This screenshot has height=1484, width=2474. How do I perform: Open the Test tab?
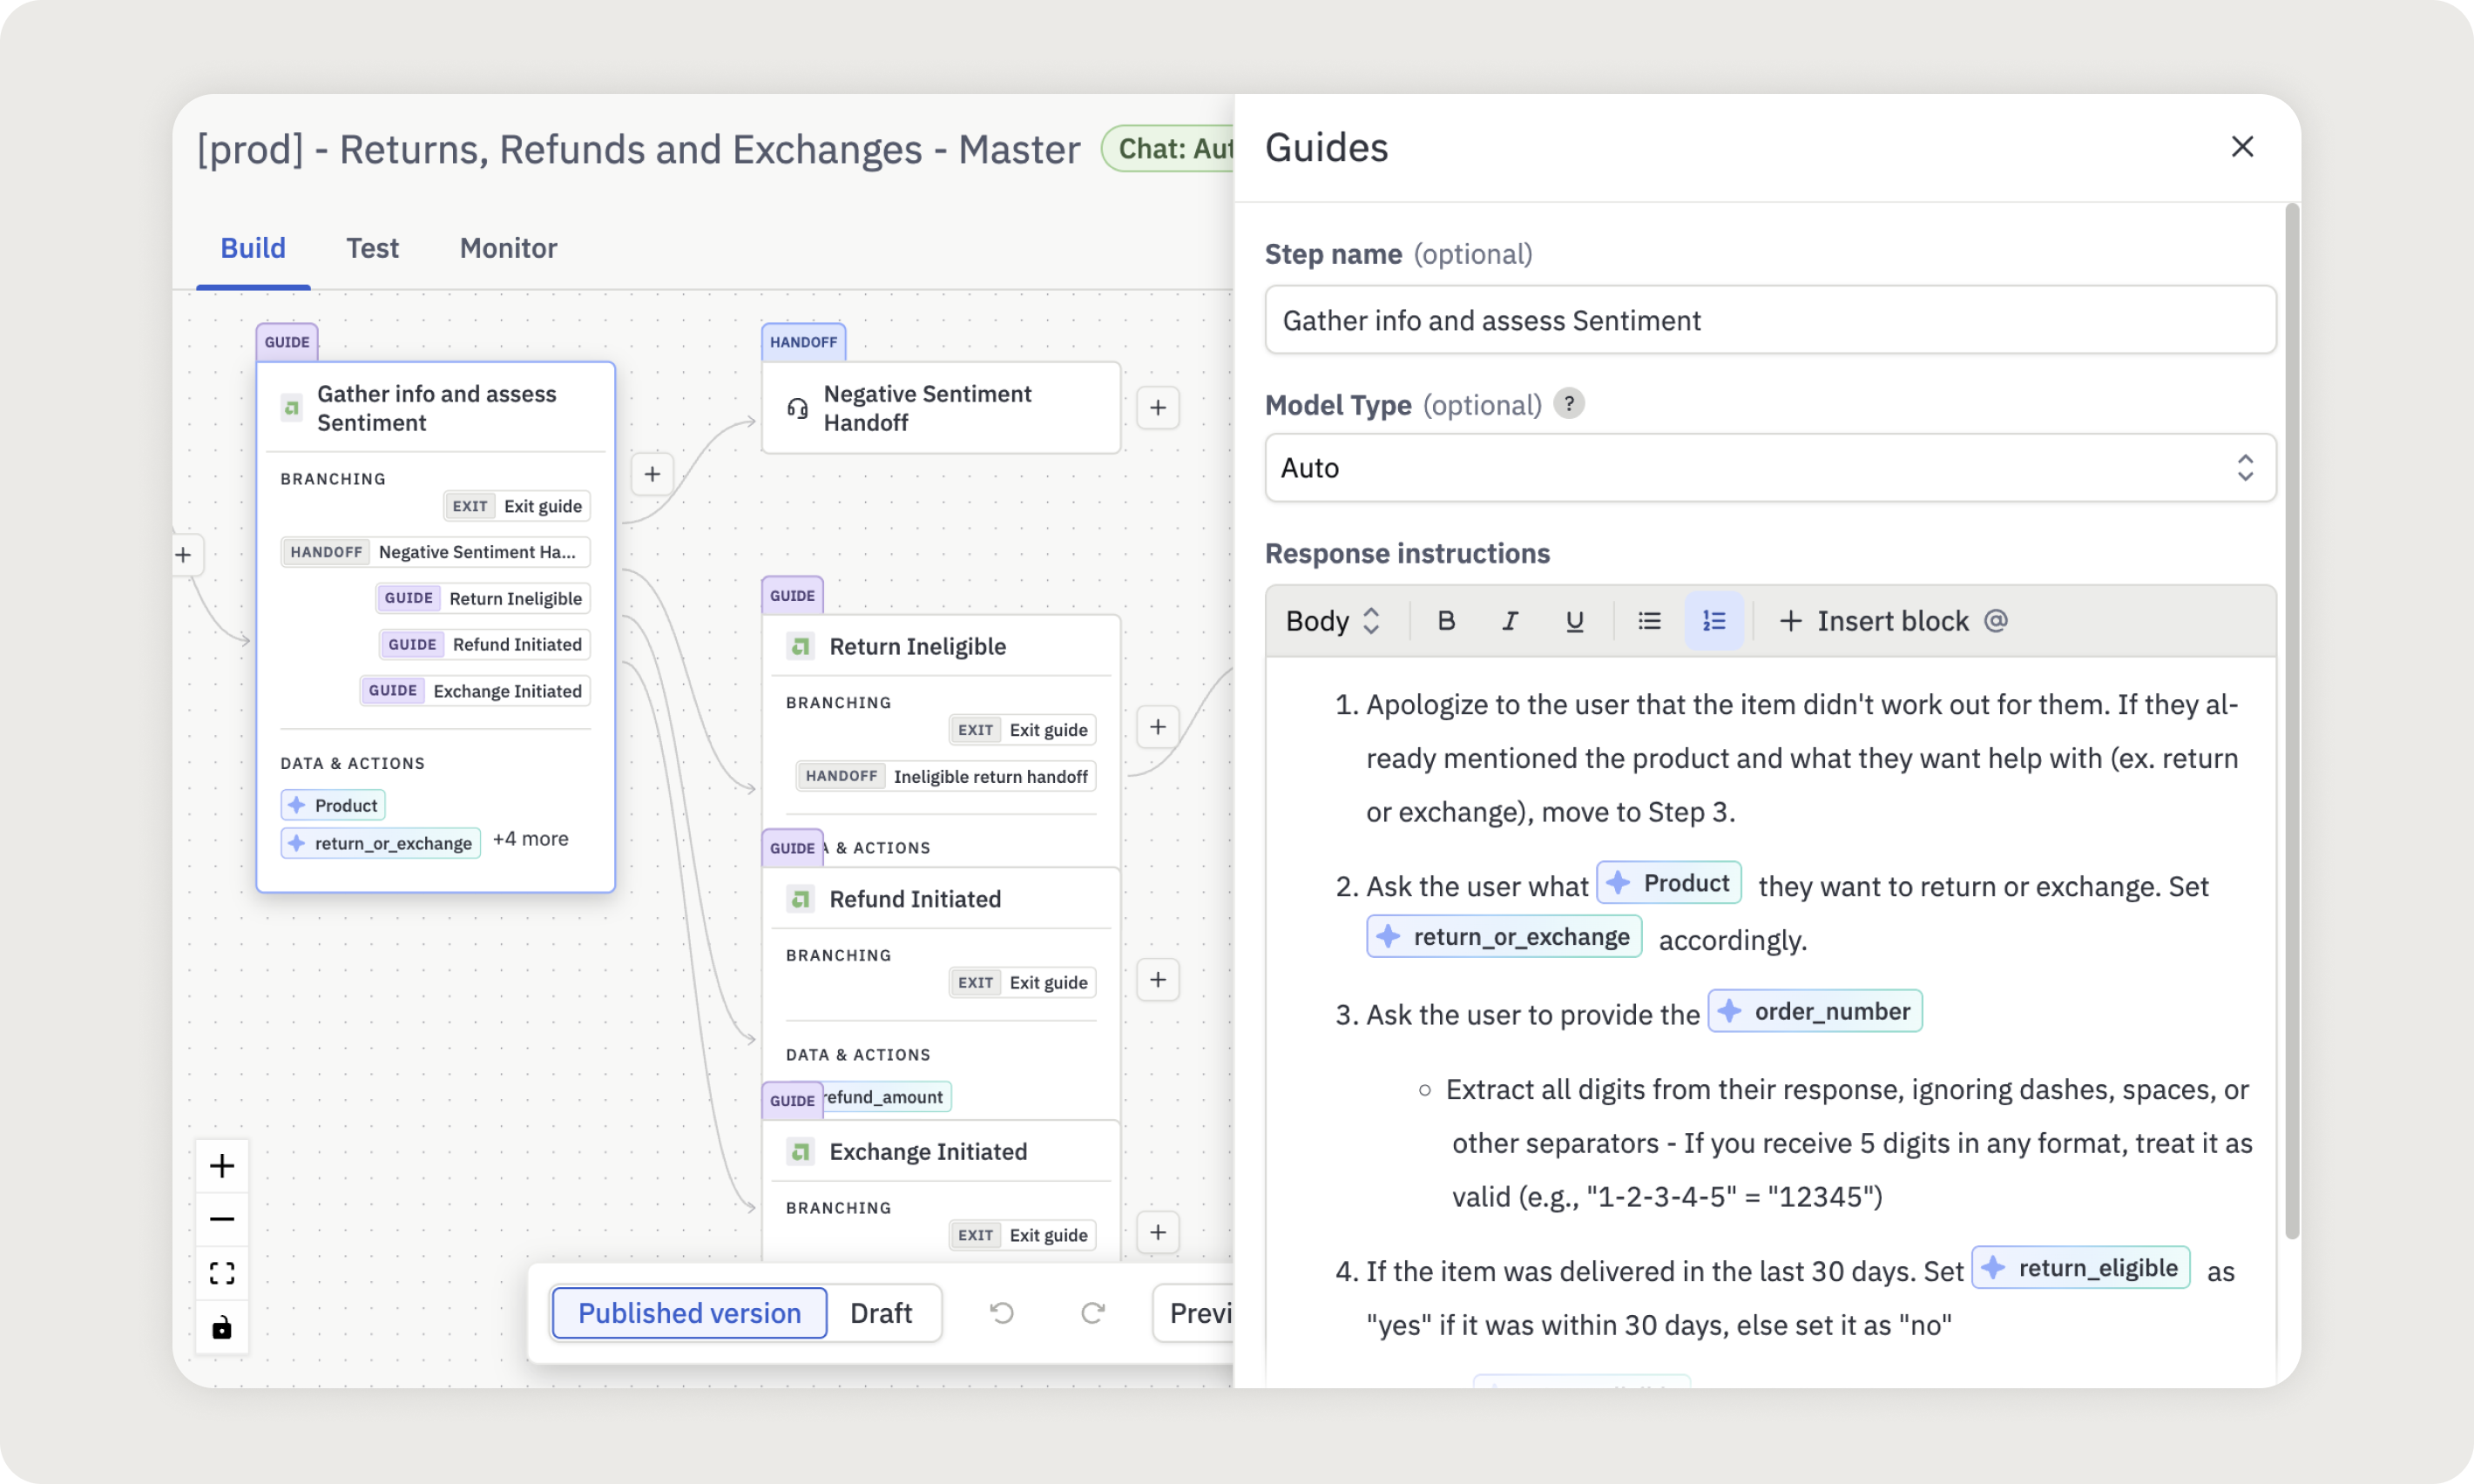pyautogui.click(x=372, y=248)
